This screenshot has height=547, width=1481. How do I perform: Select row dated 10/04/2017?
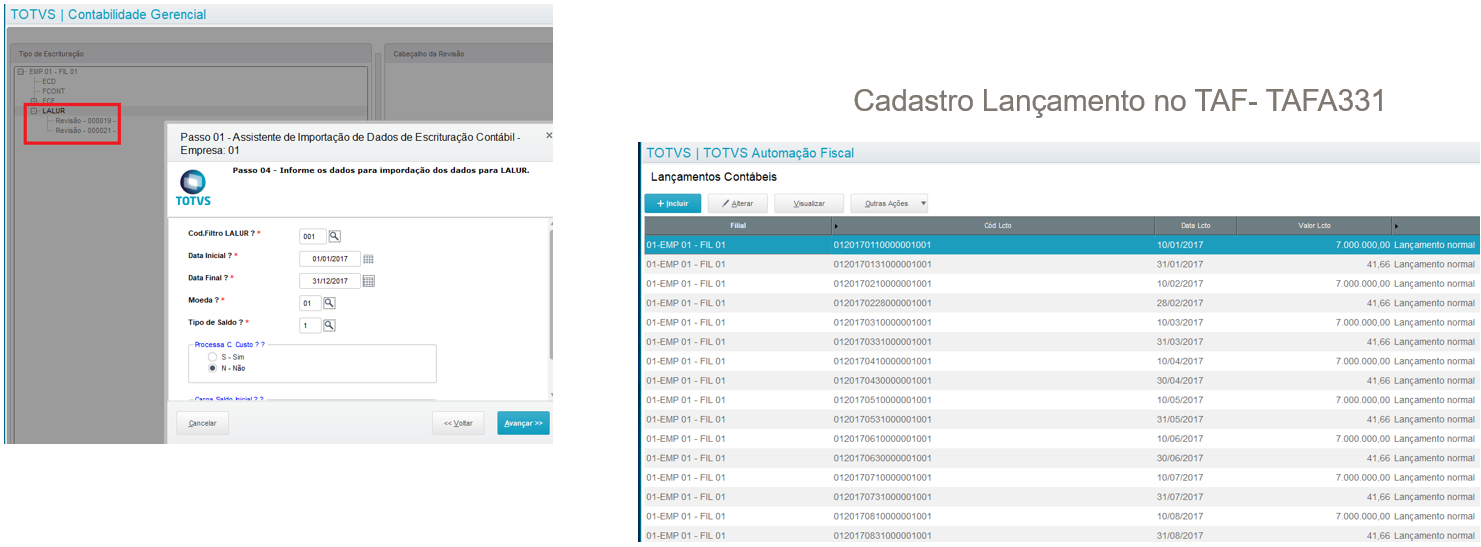1060,361
